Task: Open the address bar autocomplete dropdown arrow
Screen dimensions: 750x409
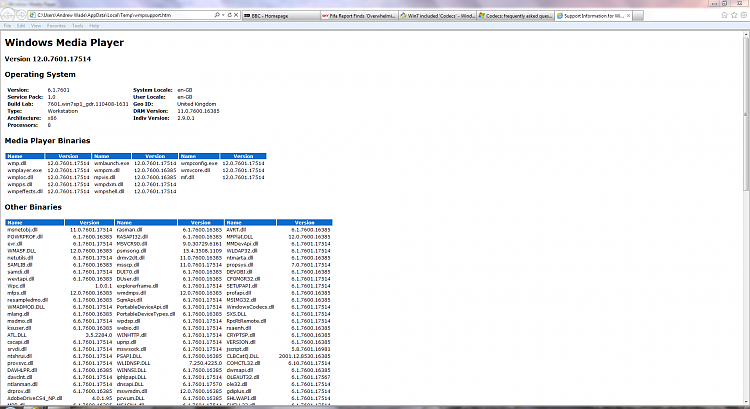Action: coord(223,15)
